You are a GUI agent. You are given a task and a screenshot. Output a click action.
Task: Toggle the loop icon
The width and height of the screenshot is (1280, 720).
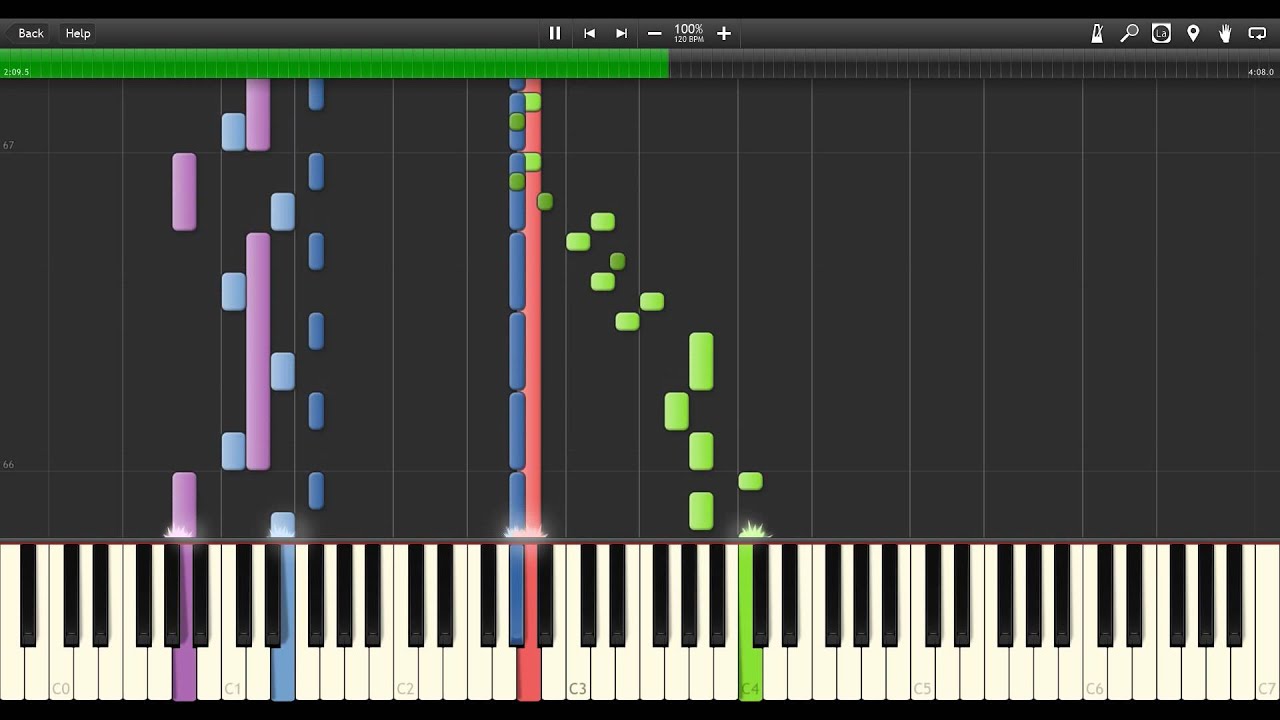(x=1257, y=33)
